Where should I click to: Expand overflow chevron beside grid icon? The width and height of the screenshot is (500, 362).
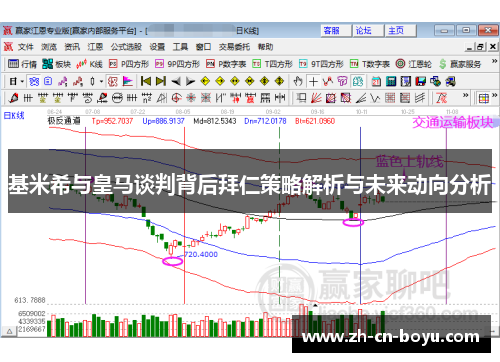[494, 95]
